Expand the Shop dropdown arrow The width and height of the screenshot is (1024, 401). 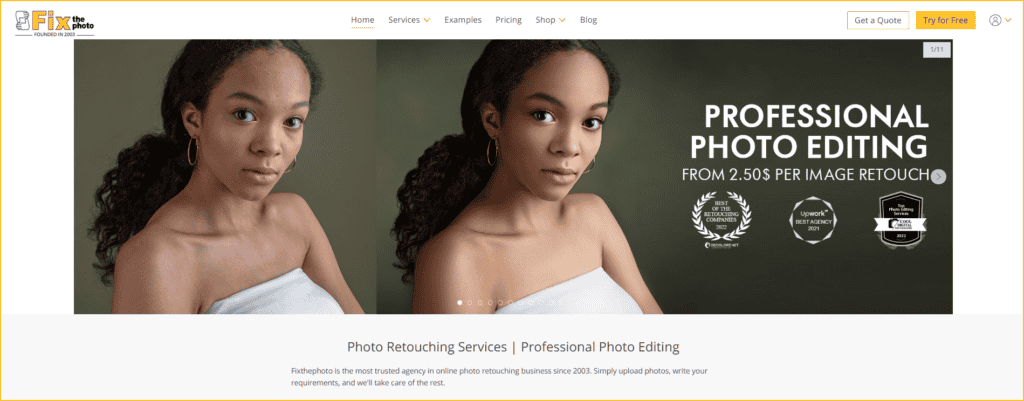[562, 20]
